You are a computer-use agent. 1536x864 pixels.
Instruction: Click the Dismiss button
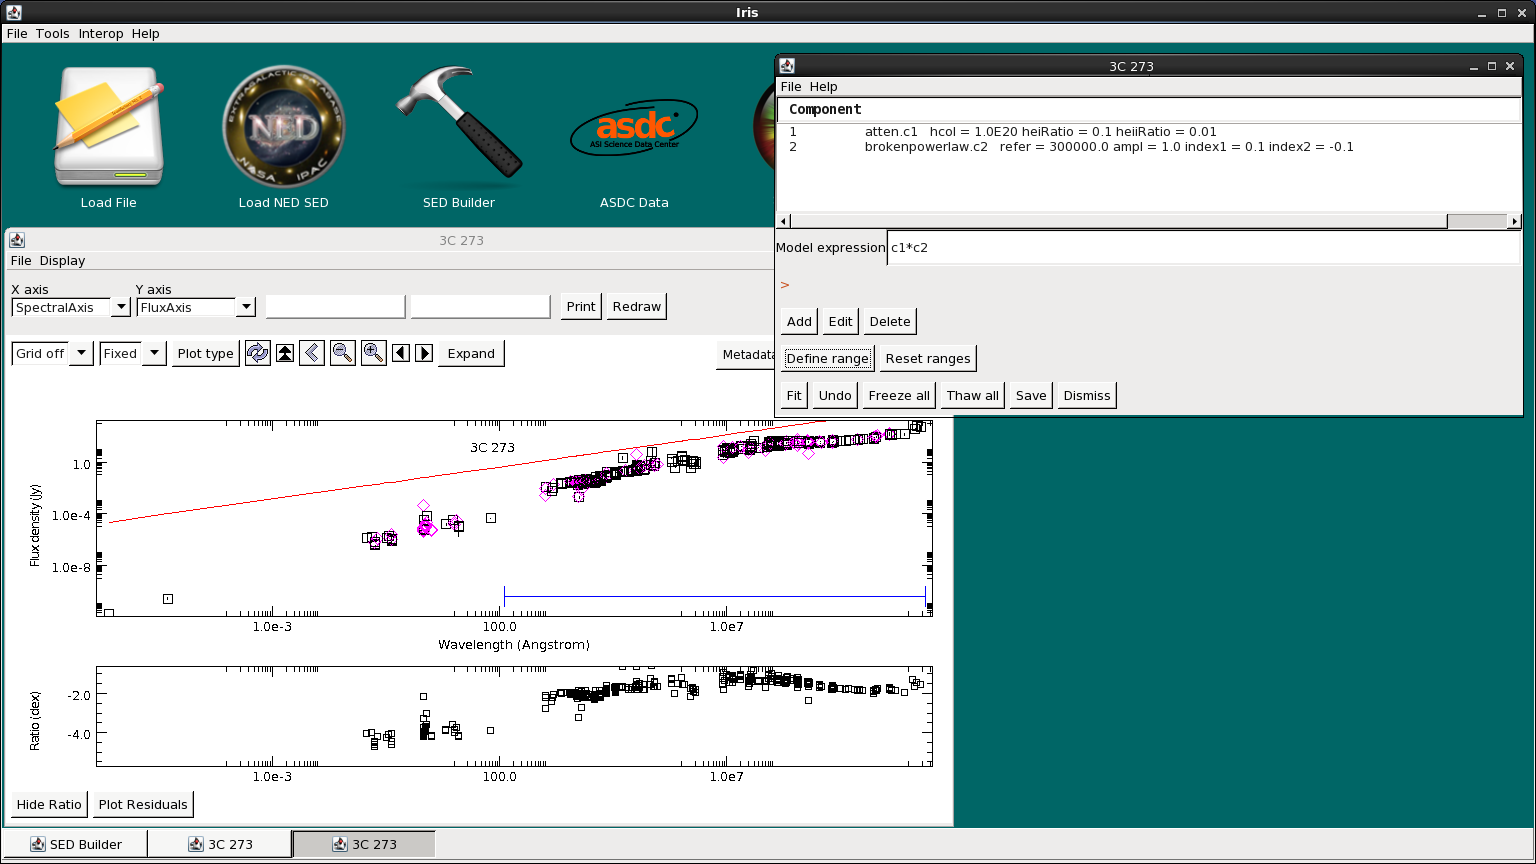click(1087, 395)
